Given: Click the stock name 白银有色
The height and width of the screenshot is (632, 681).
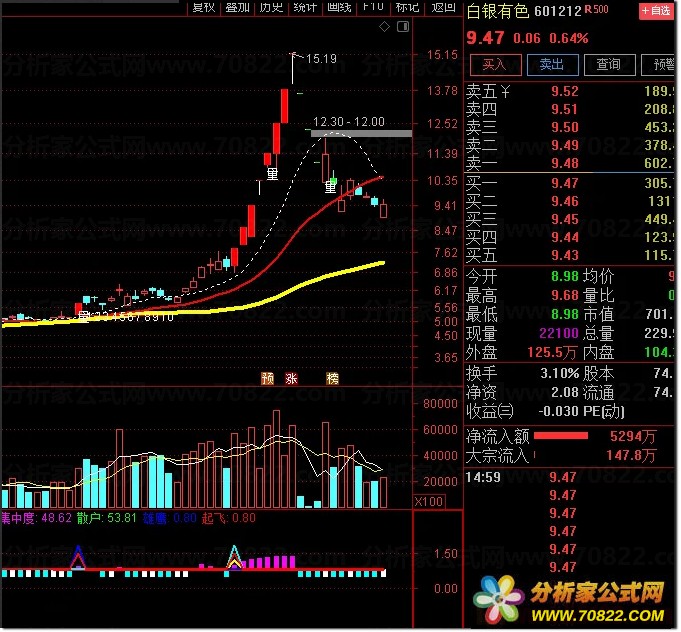Looking at the screenshot, I should [x=498, y=11].
